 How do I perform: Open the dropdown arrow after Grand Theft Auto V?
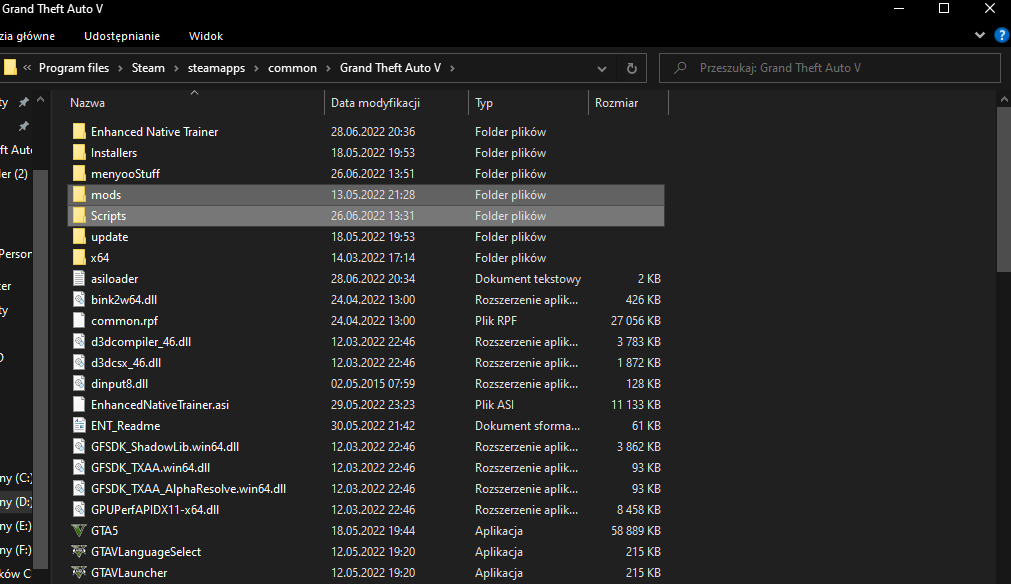coord(452,68)
